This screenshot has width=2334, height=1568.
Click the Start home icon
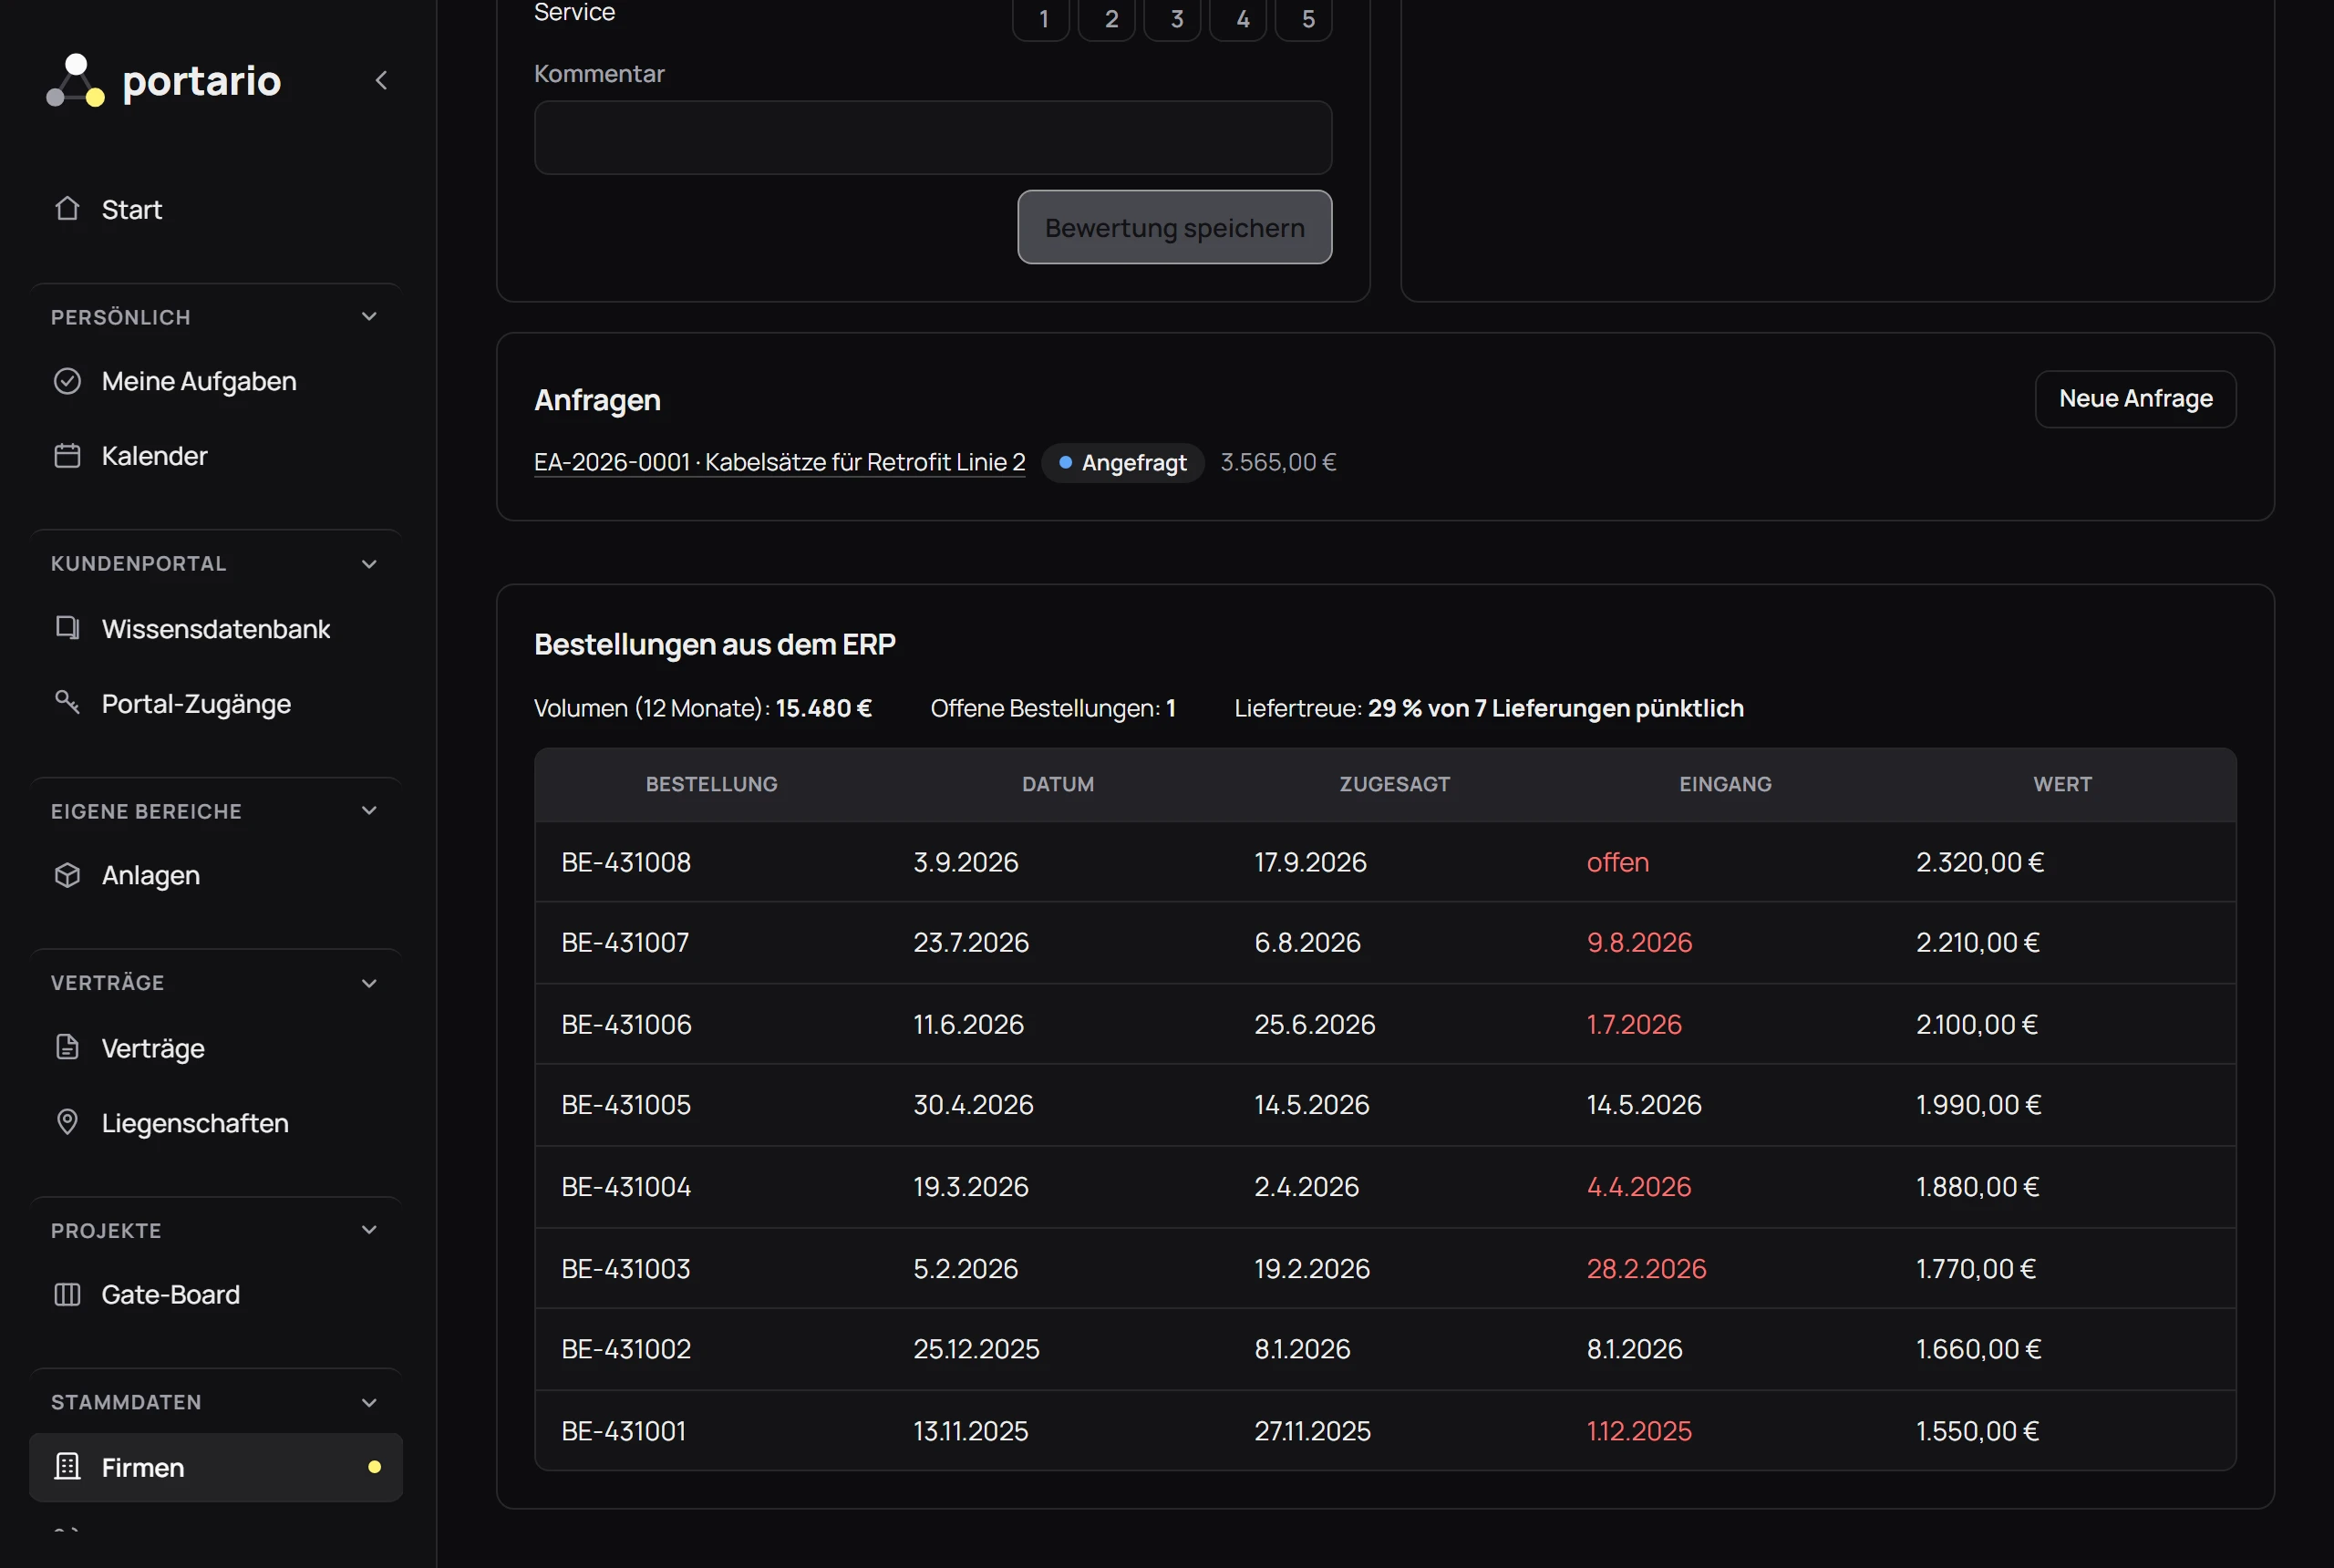67,208
